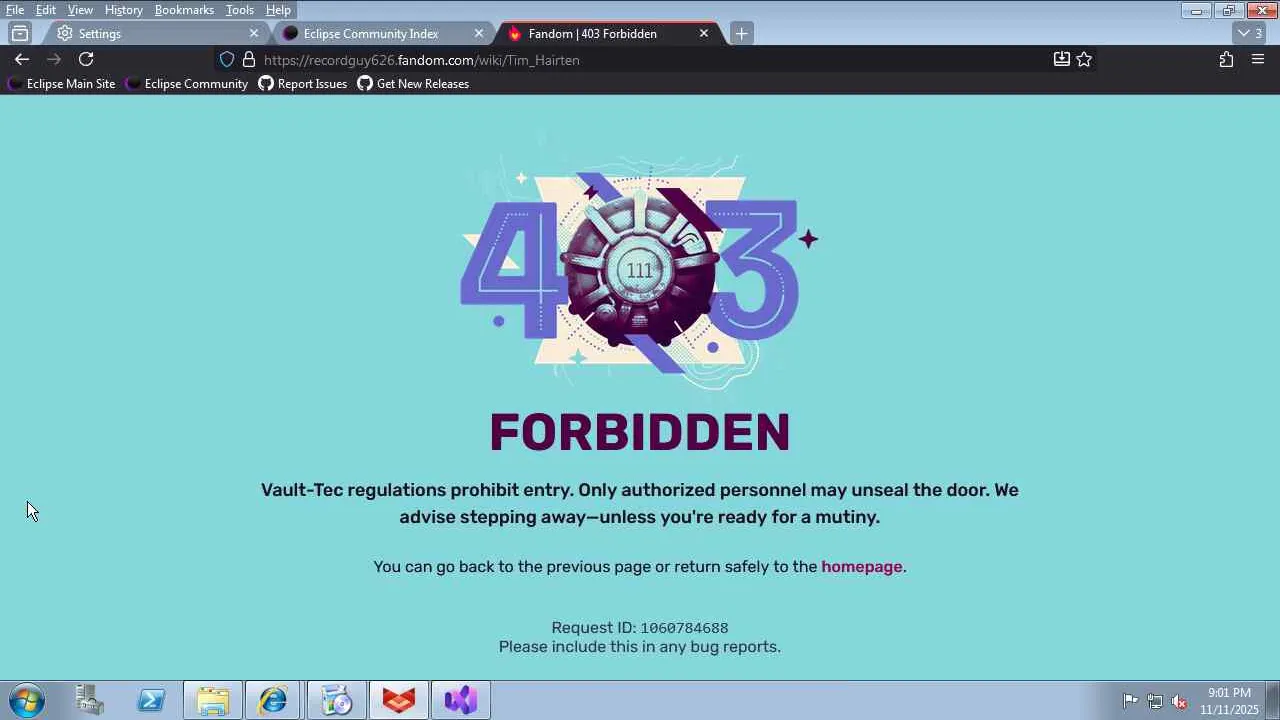1280x720 pixels.
Task: Open the Extensions puzzle icon
Action: 1226,59
